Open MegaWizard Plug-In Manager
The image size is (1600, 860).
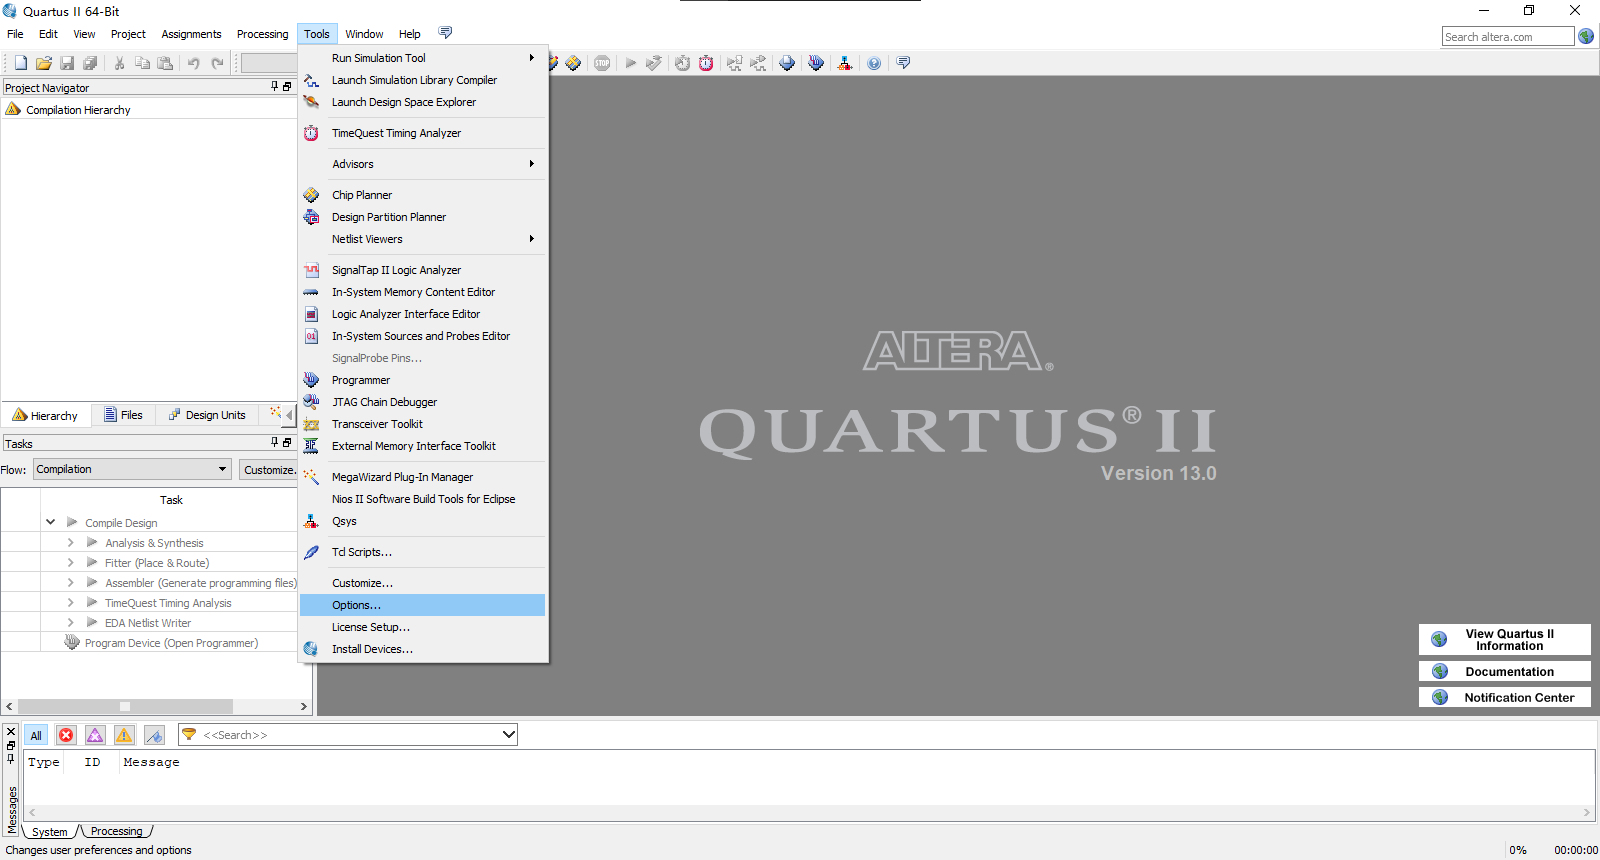(423, 477)
